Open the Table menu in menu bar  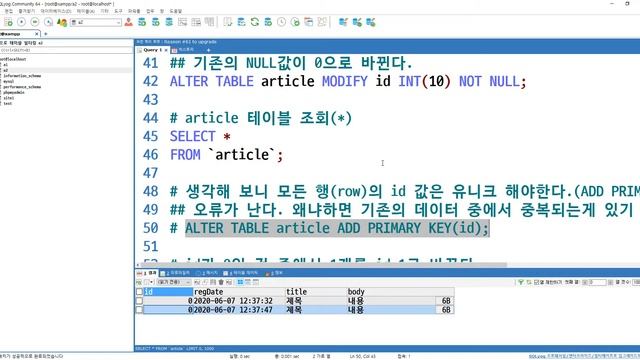[85, 11]
